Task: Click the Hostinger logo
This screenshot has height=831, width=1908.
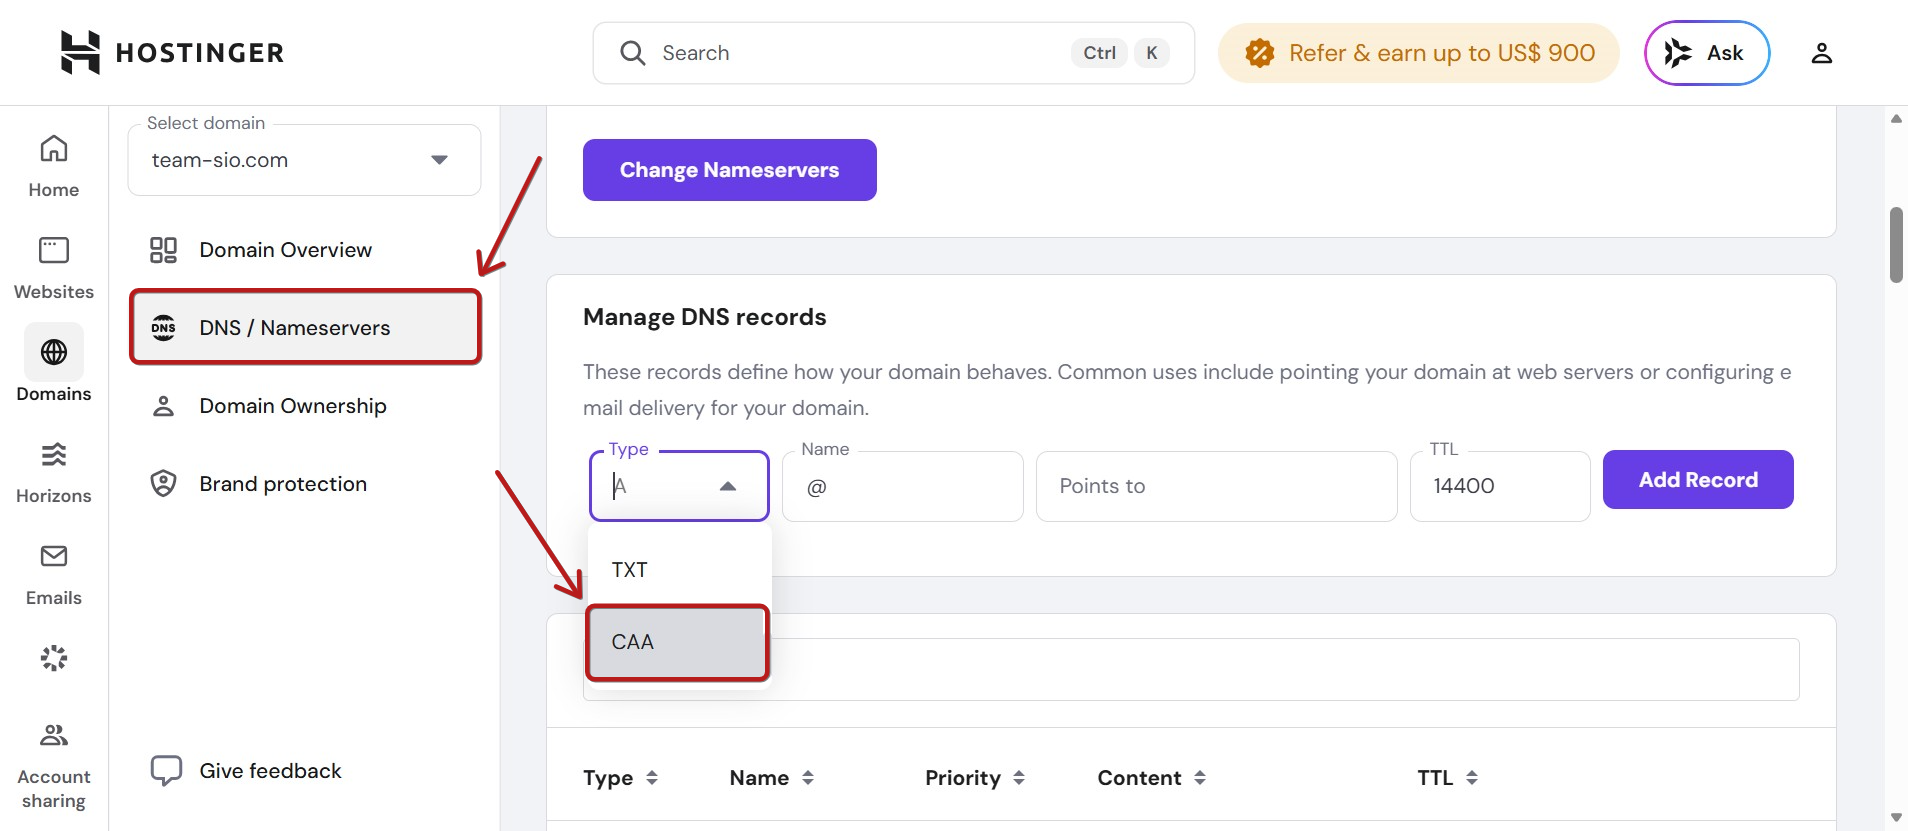Action: coord(172,52)
